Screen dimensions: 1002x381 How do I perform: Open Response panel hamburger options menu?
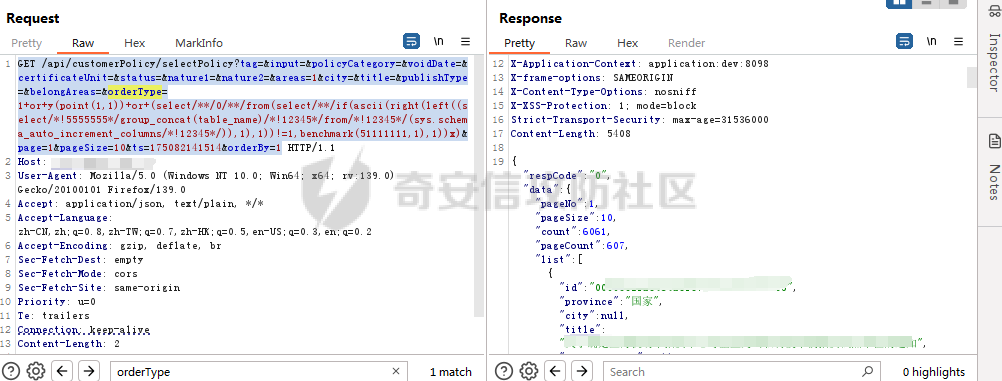tap(959, 42)
